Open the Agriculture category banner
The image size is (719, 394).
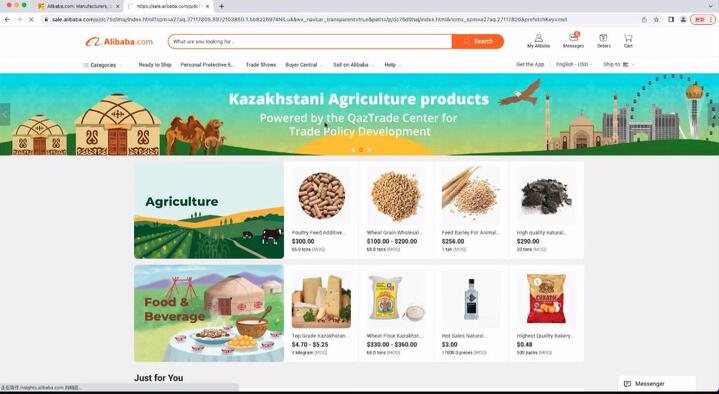209,210
